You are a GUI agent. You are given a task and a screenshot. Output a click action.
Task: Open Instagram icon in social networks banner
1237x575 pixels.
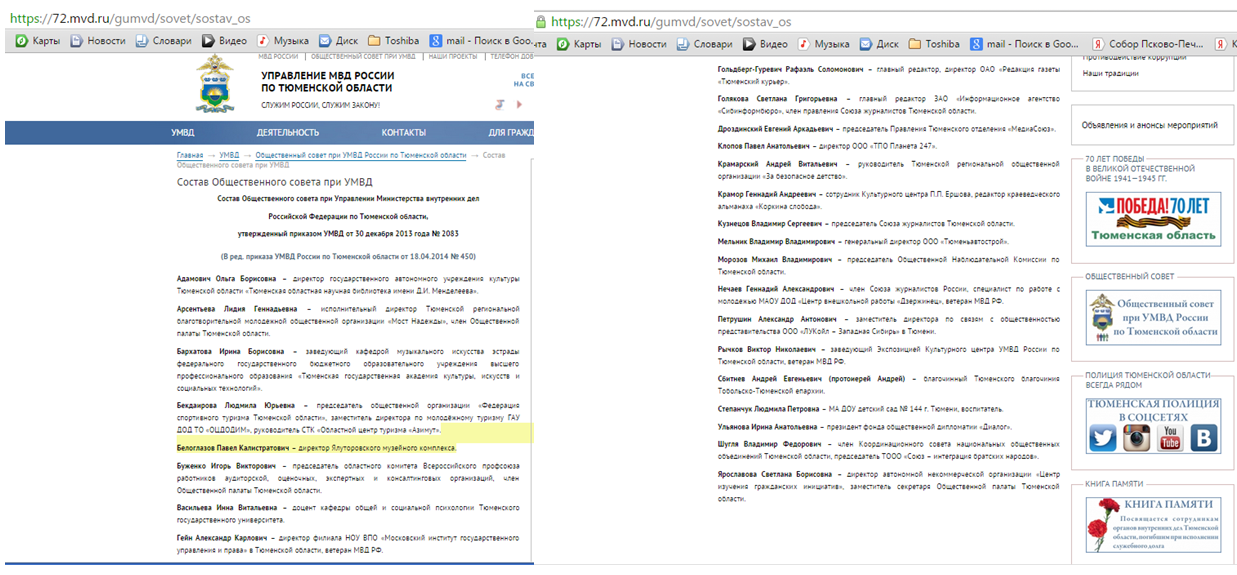pyautogui.click(x=1137, y=438)
